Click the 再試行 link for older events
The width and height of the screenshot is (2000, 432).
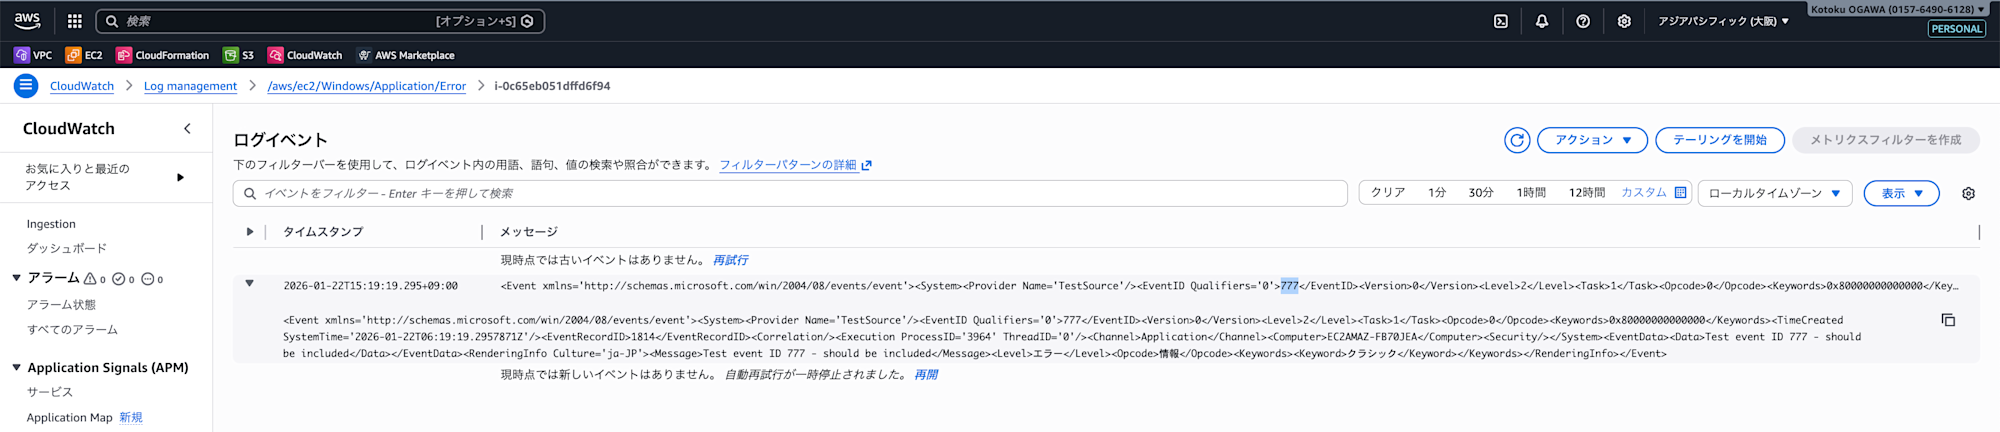click(730, 260)
